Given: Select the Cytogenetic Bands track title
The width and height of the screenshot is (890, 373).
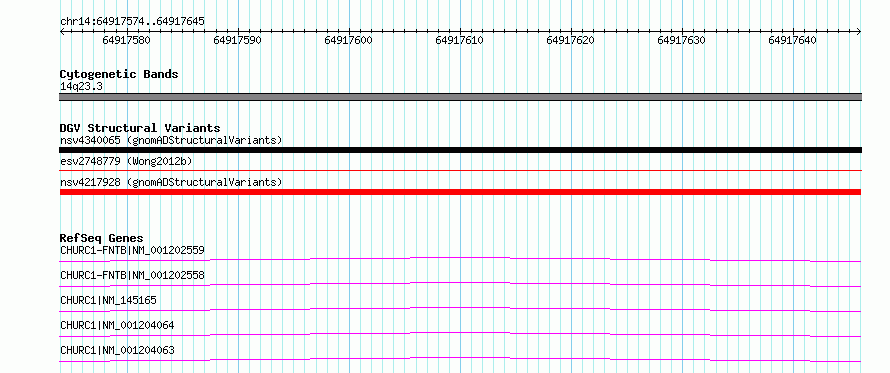Looking at the screenshot, I should click(x=119, y=74).
